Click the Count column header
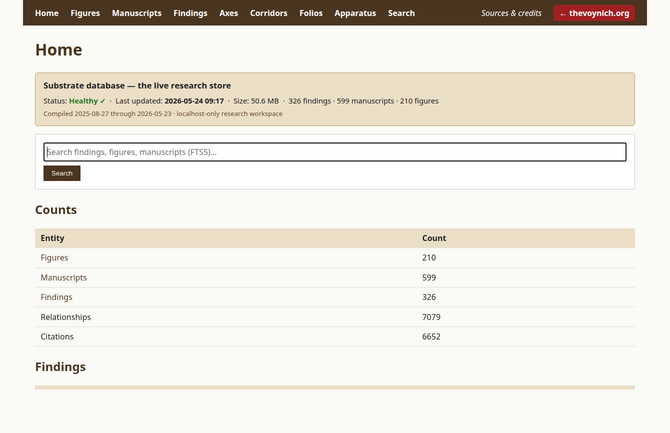 [x=434, y=238]
